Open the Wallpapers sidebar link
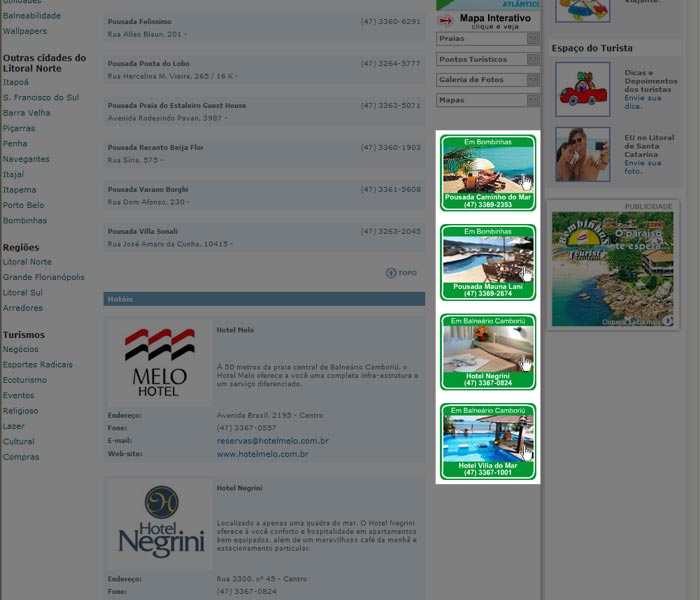700x600 pixels. coord(25,31)
